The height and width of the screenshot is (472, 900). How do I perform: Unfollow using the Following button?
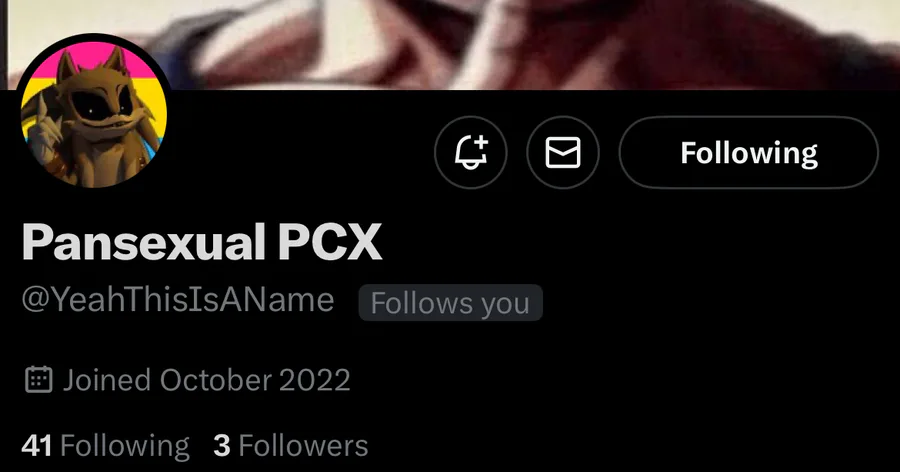click(748, 152)
